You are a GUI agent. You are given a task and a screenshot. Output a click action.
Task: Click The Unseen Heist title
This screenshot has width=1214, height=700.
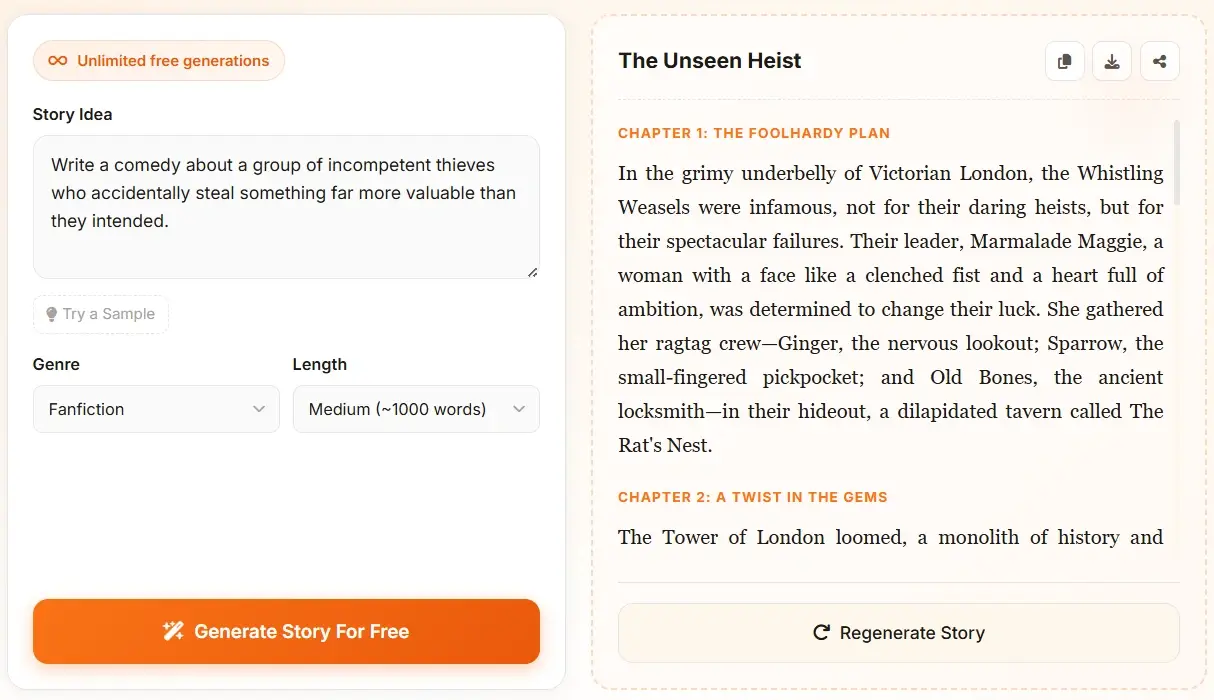(710, 61)
